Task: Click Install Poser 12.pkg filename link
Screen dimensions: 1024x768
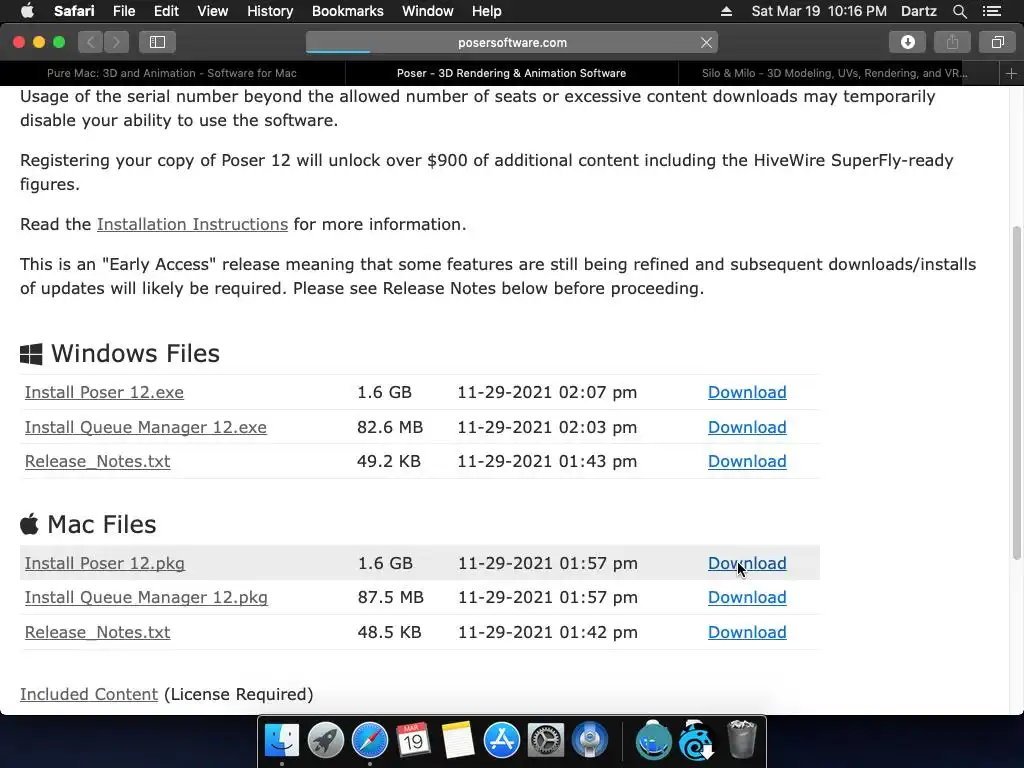Action: click(x=104, y=563)
